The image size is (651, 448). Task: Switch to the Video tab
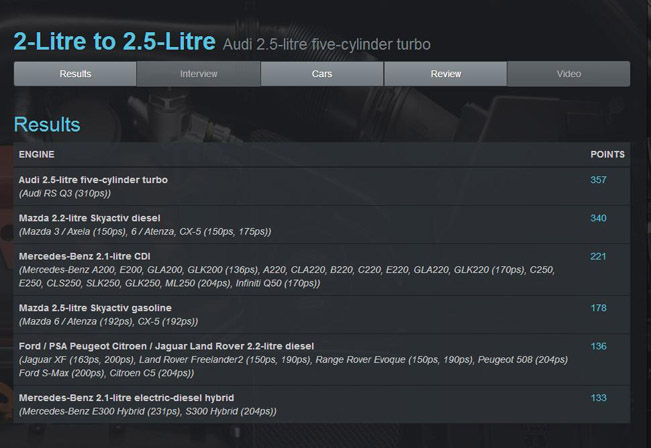tap(569, 74)
